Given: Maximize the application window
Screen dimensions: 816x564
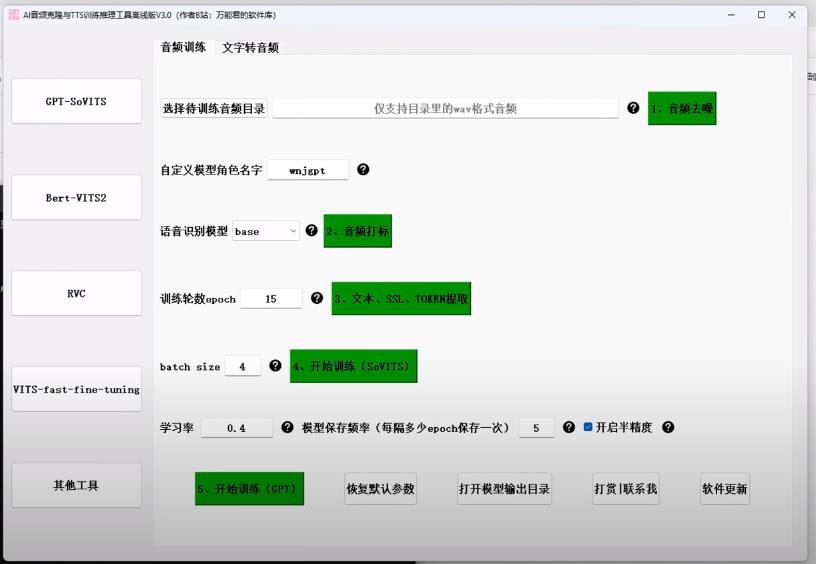Looking at the screenshot, I should coord(761,15).
